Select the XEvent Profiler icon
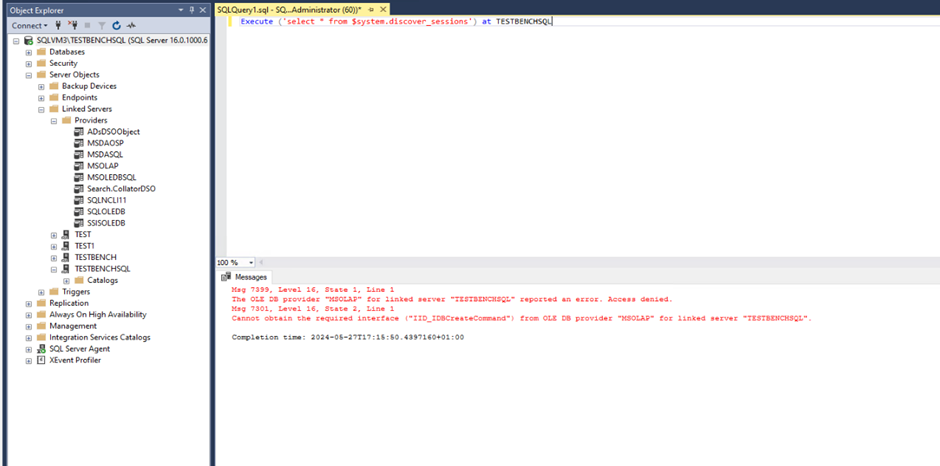This screenshot has width=940, height=466. tap(41, 360)
